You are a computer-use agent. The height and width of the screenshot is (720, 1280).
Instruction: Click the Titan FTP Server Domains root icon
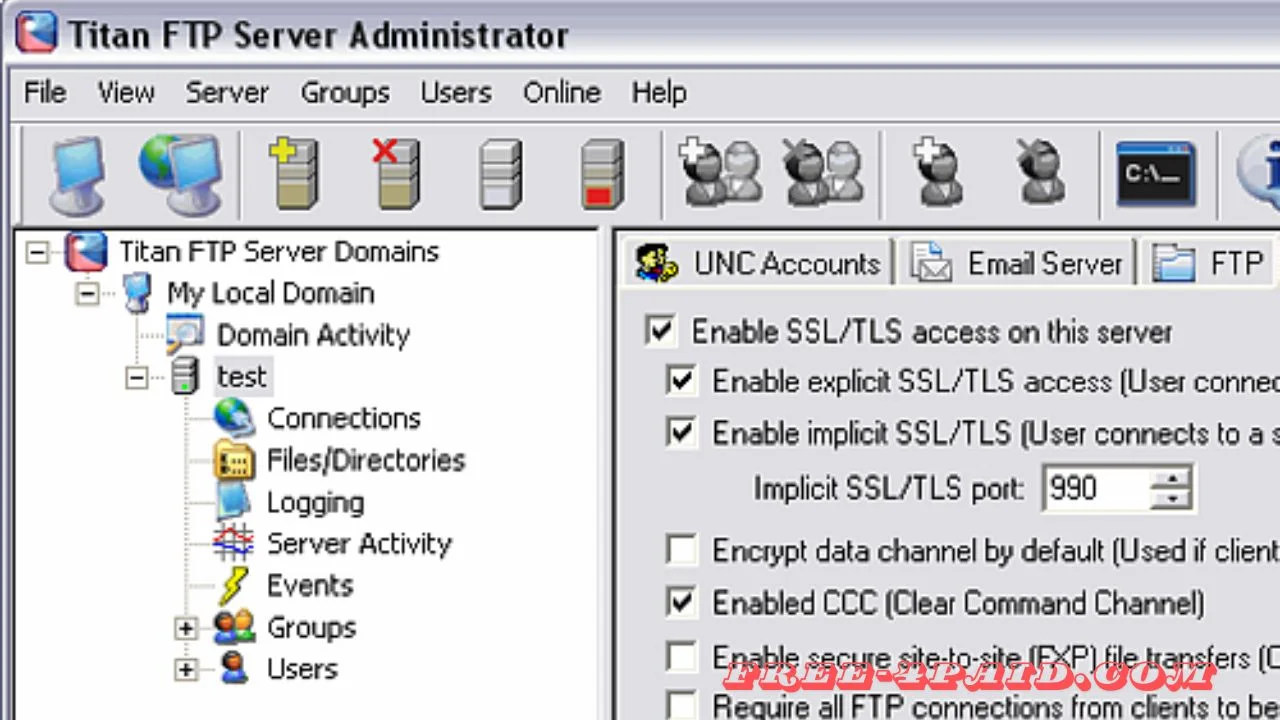(x=86, y=251)
